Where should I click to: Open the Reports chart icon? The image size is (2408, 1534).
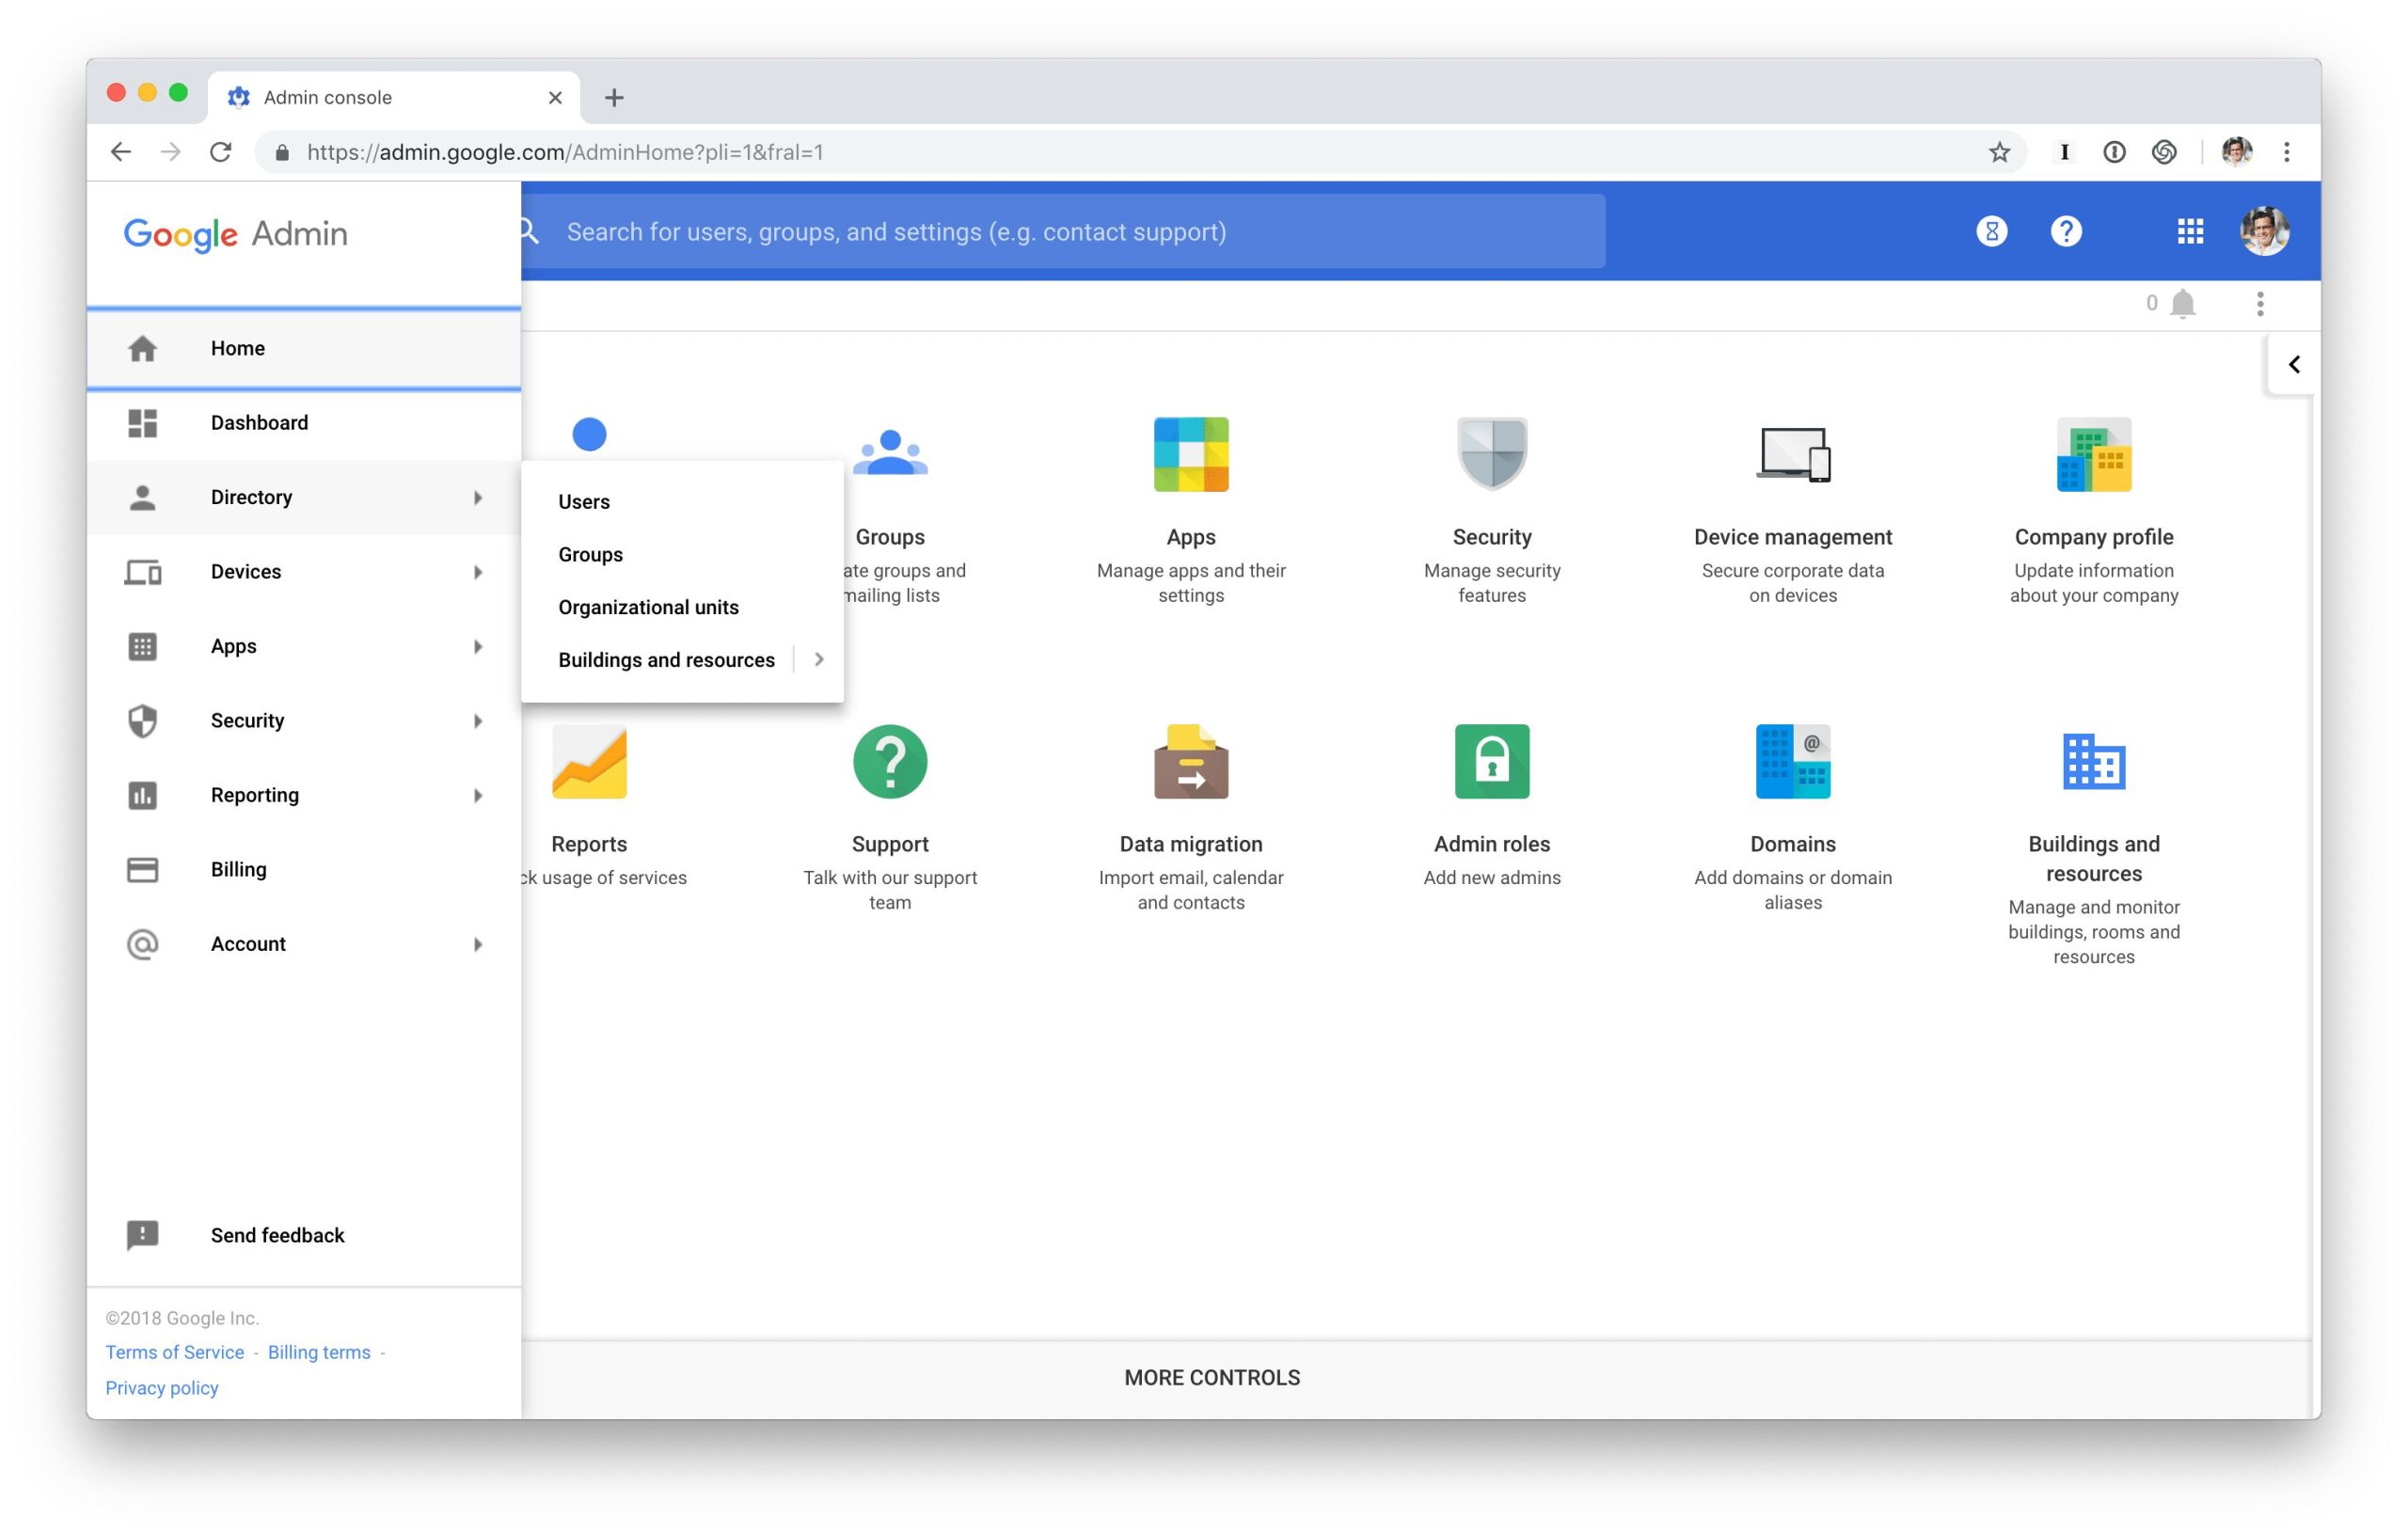tap(589, 761)
